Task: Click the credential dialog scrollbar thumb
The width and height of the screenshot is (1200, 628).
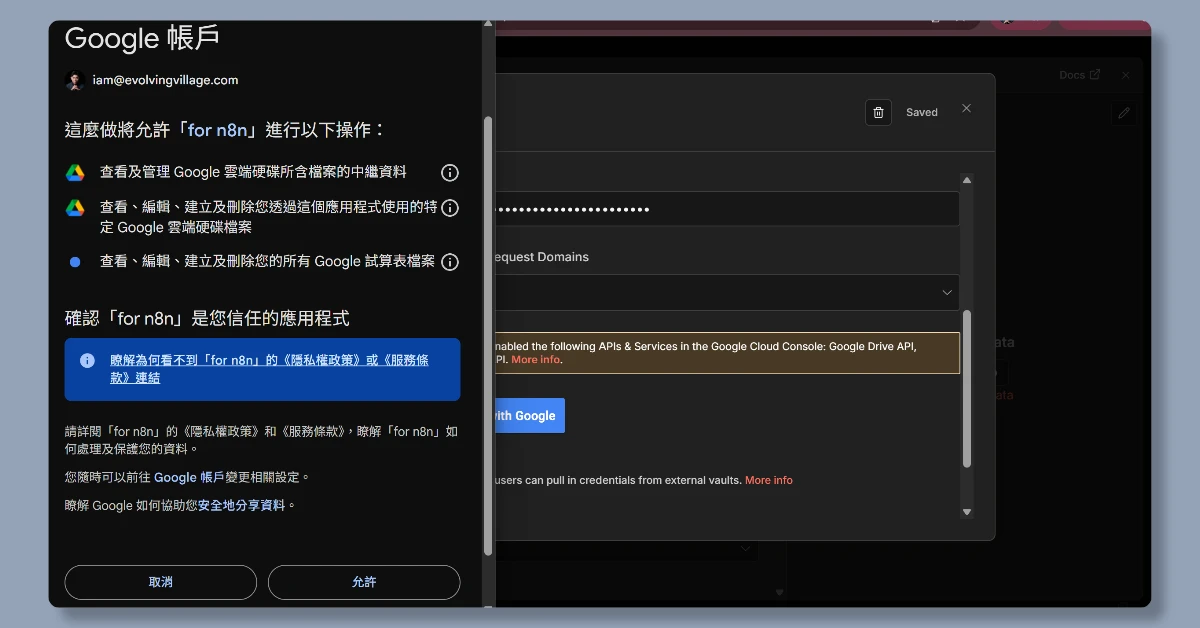Action: 967,389
